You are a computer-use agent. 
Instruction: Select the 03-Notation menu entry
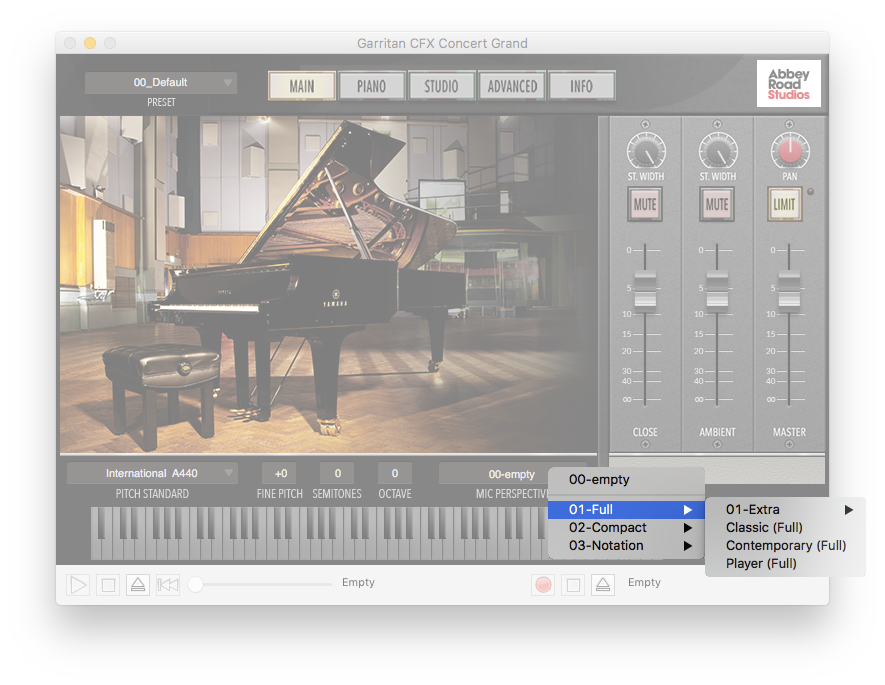pyautogui.click(x=626, y=546)
